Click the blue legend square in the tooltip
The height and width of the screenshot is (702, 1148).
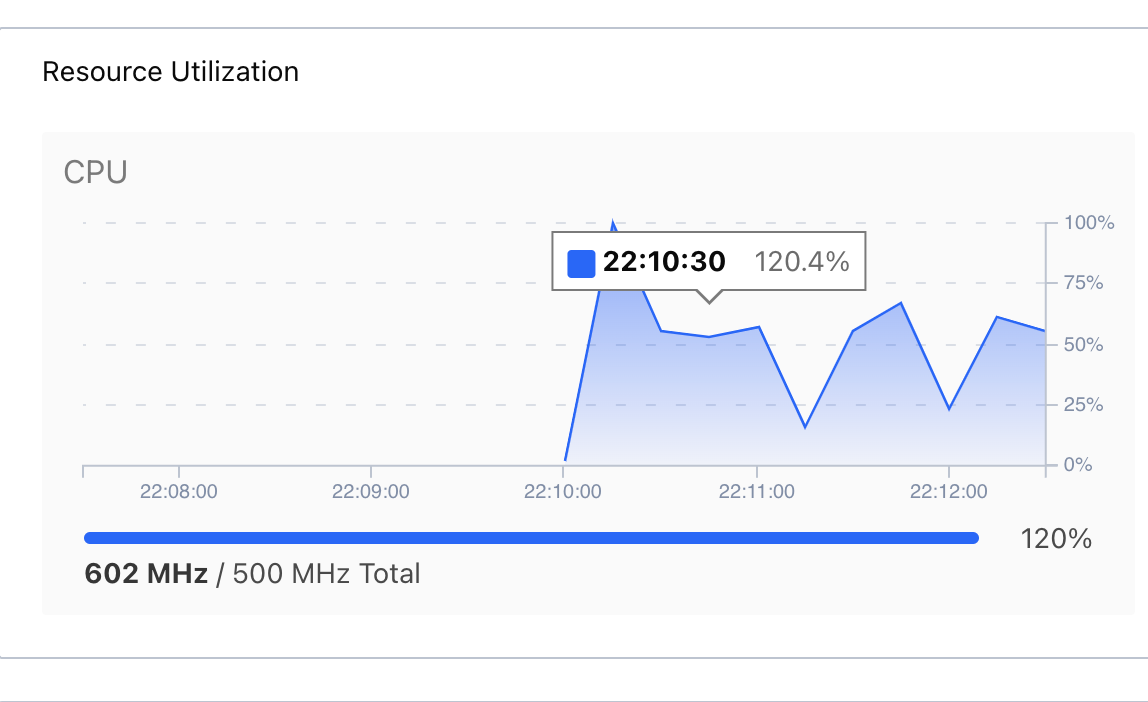coord(581,262)
